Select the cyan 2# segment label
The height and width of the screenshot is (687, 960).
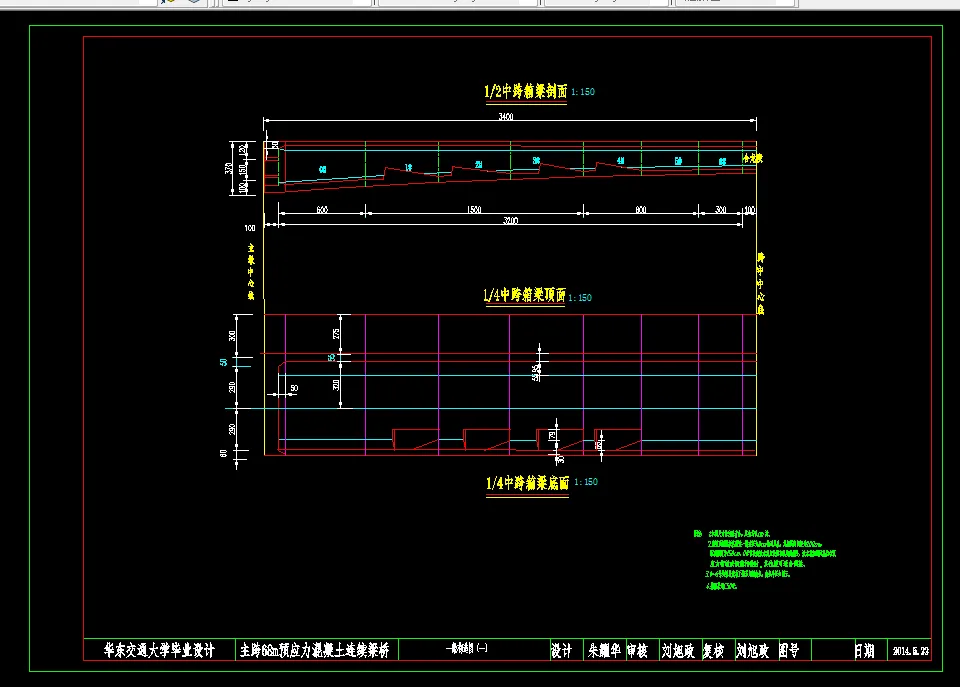pos(479,164)
